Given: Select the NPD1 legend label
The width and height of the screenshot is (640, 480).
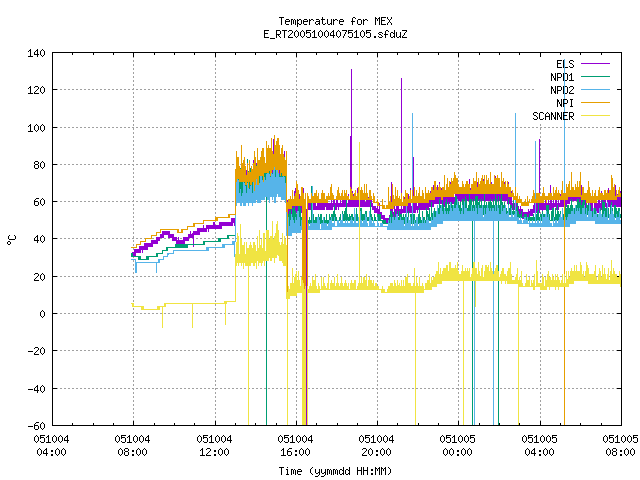Looking at the screenshot, I should (x=562, y=77).
